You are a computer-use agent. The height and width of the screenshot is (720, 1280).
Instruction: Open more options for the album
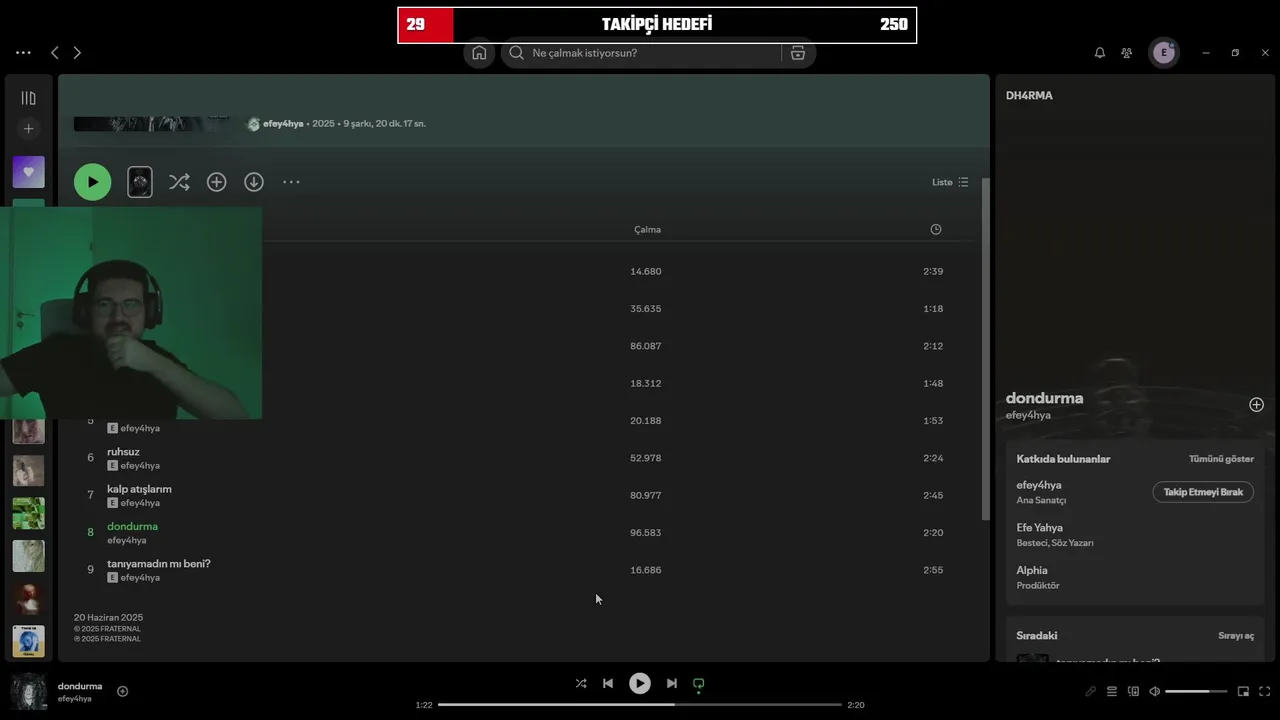(291, 182)
